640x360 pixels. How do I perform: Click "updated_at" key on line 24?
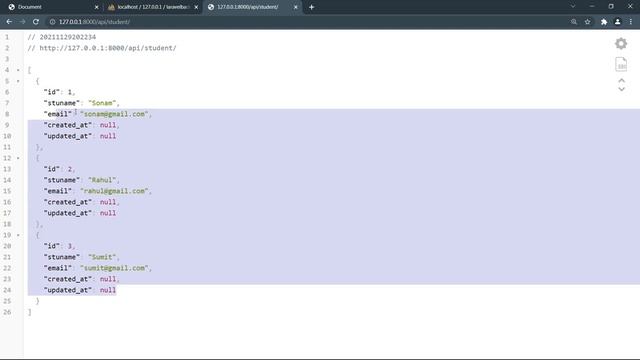pos(68,290)
